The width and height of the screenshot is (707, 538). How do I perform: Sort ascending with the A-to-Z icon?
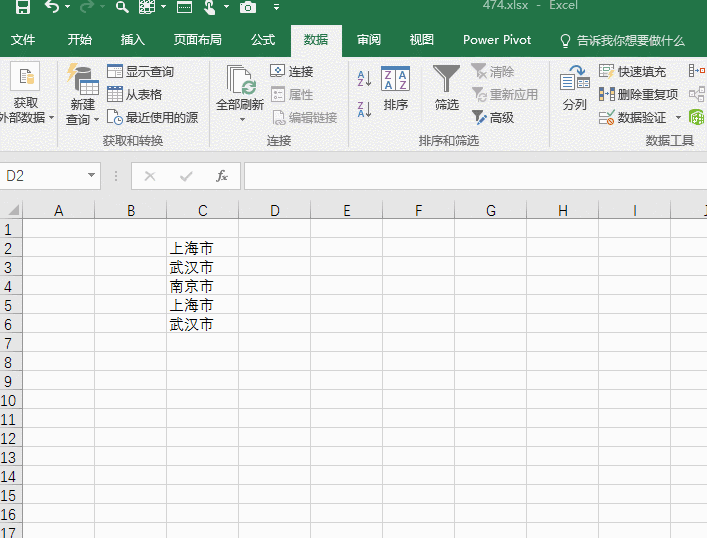364,79
